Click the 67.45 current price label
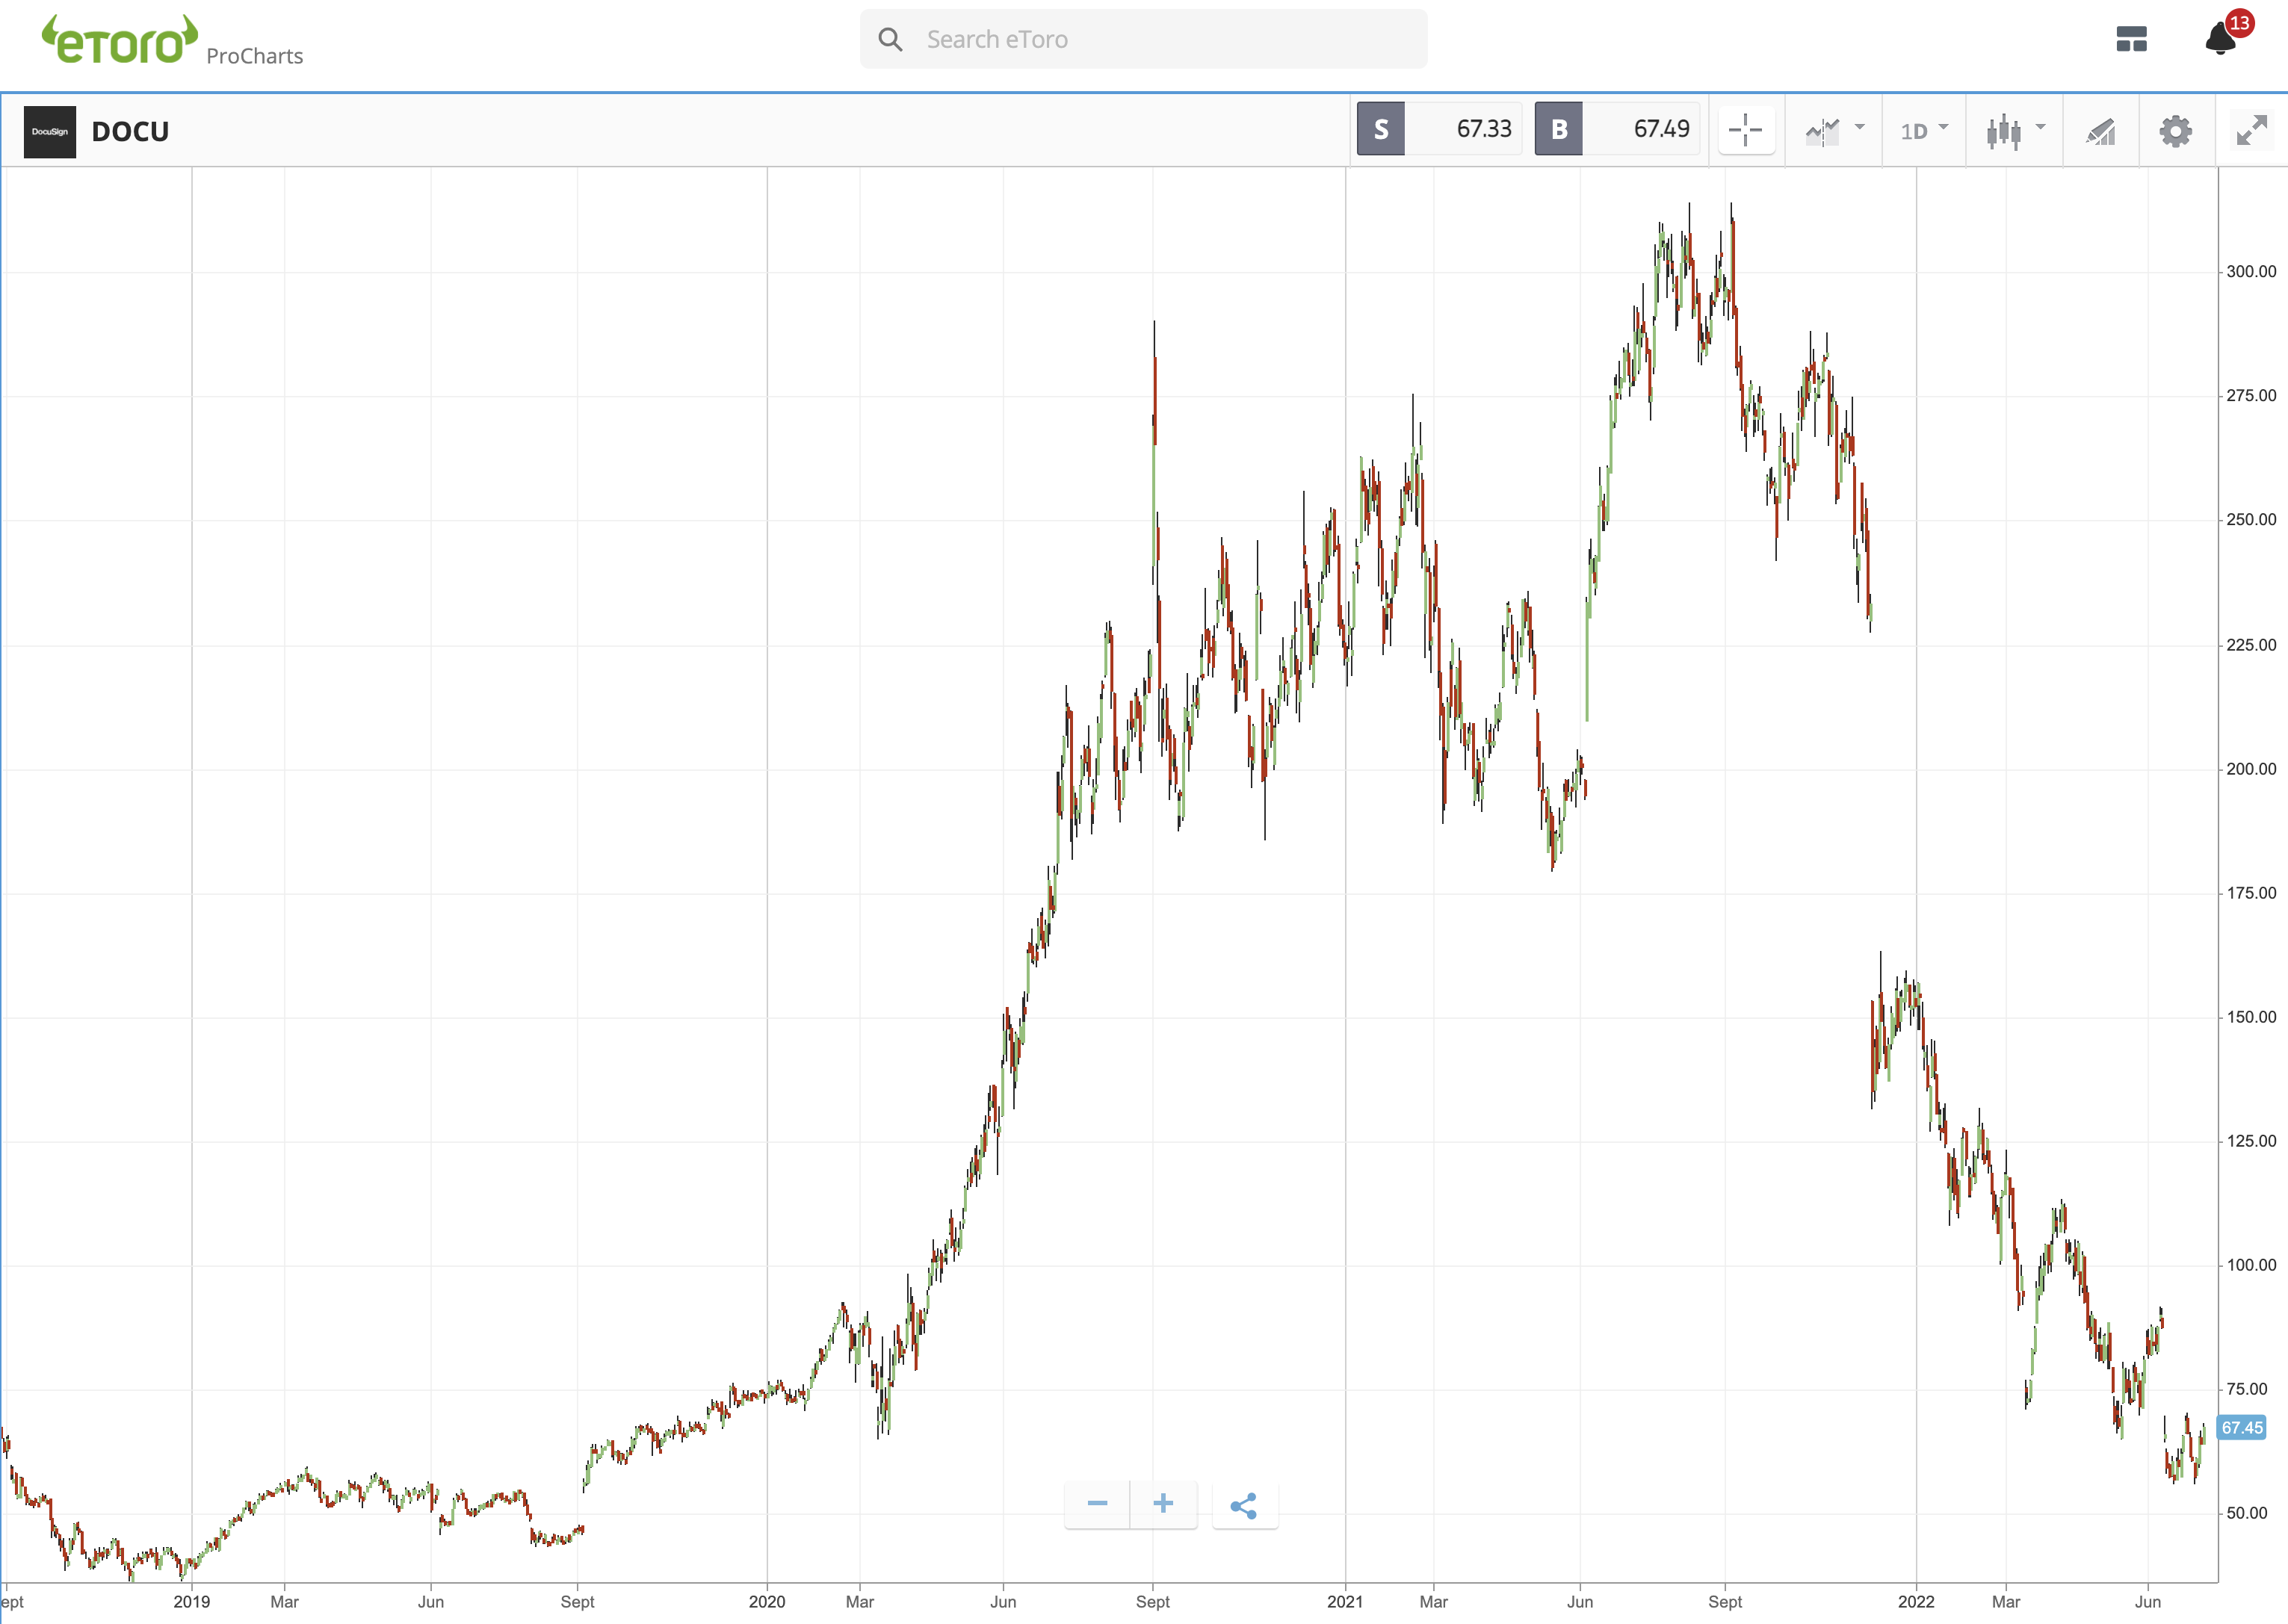Image resolution: width=2288 pixels, height=1624 pixels. point(2241,1428)
